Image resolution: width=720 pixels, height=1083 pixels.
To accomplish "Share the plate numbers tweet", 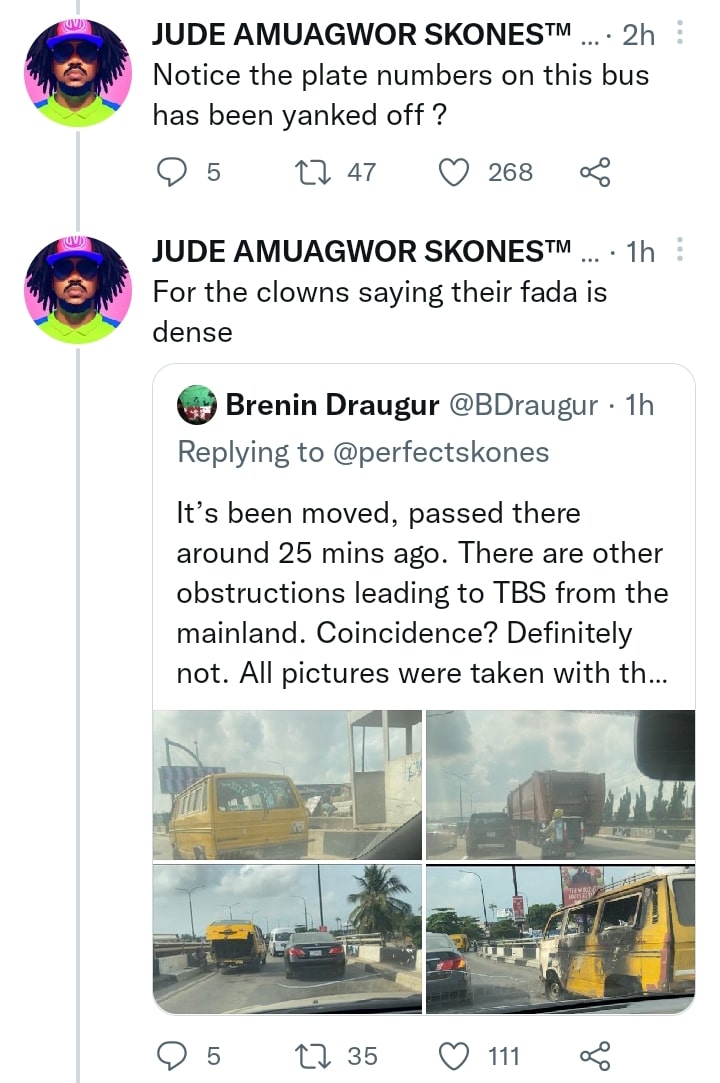I will point(594,172).
